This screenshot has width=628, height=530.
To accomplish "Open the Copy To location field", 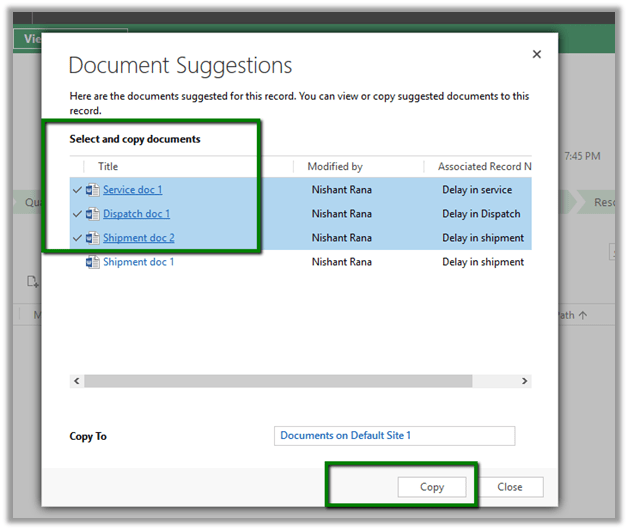I will tap(394, 436).
